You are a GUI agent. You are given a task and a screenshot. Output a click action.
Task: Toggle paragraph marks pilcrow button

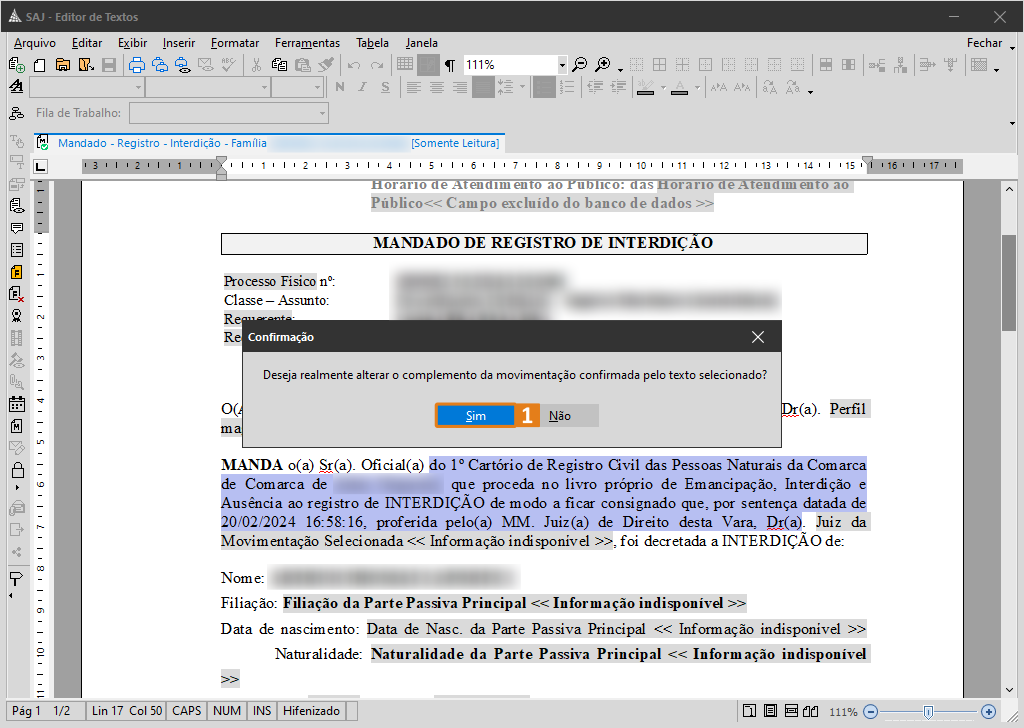[x=450, y=65]
